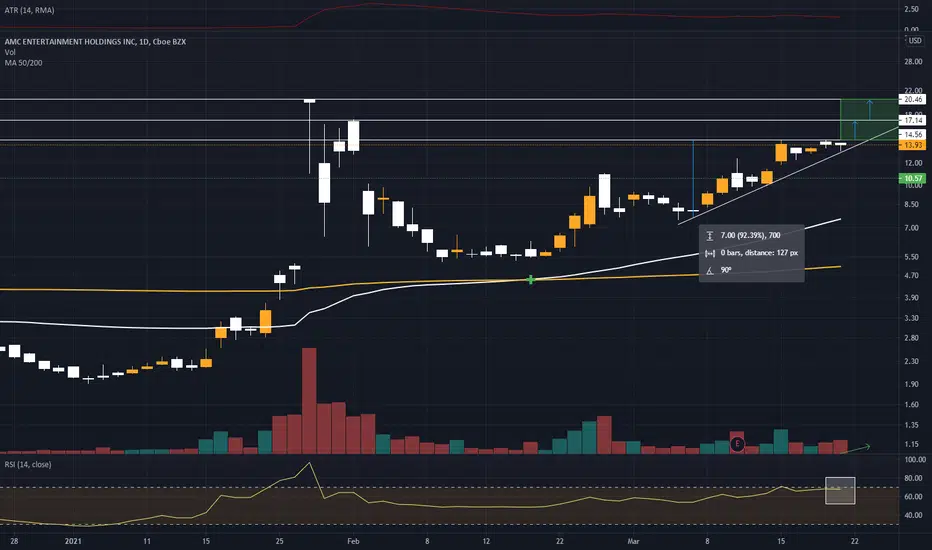Click the 4.70 value on the price axis
932x550 pixels.
point(911,276)
